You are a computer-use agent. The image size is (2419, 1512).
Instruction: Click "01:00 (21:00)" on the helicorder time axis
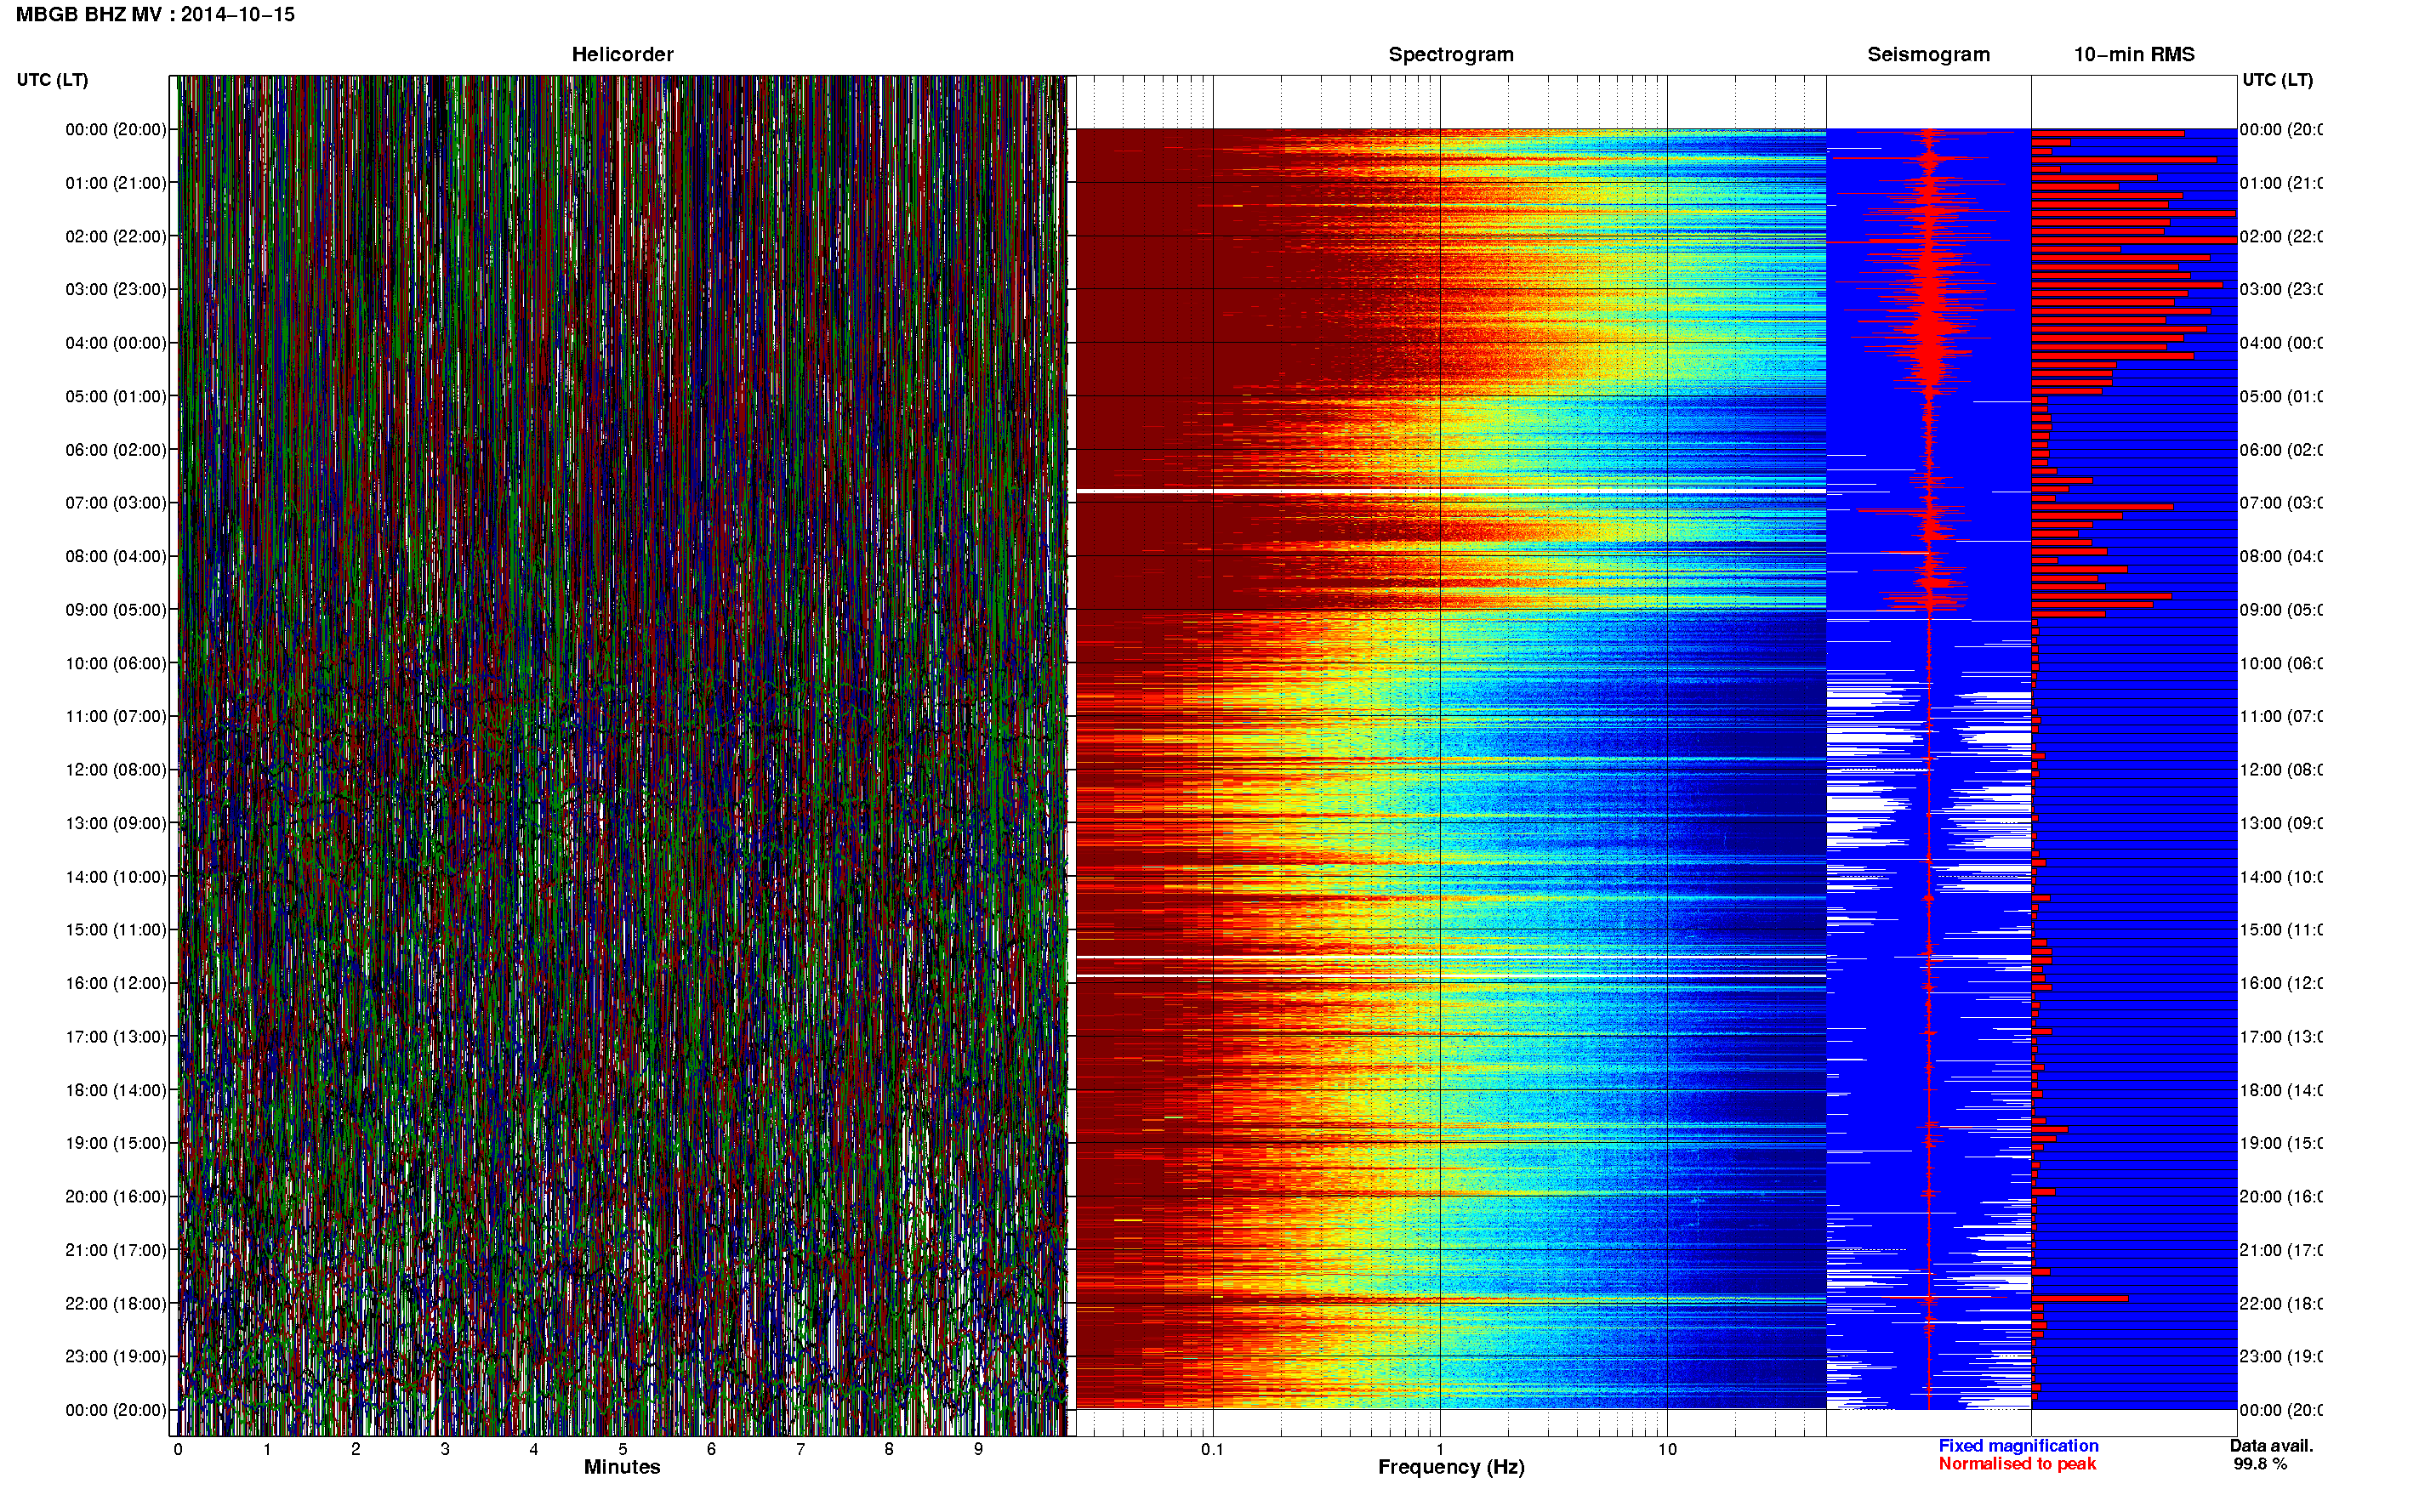[116, 183]
